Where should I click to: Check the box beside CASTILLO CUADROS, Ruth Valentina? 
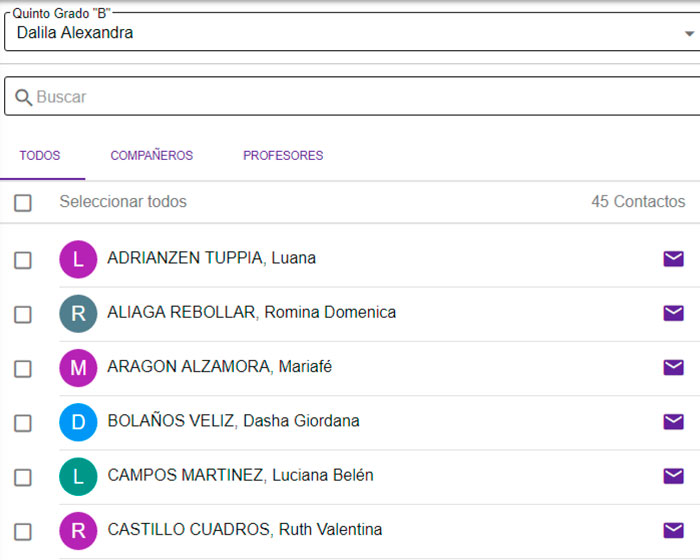coord(23,531)
